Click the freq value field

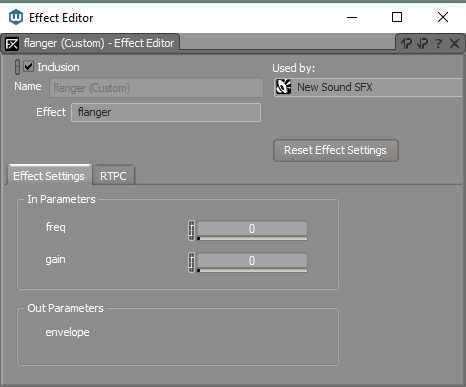pyautogui.click(x=252, y=229)
